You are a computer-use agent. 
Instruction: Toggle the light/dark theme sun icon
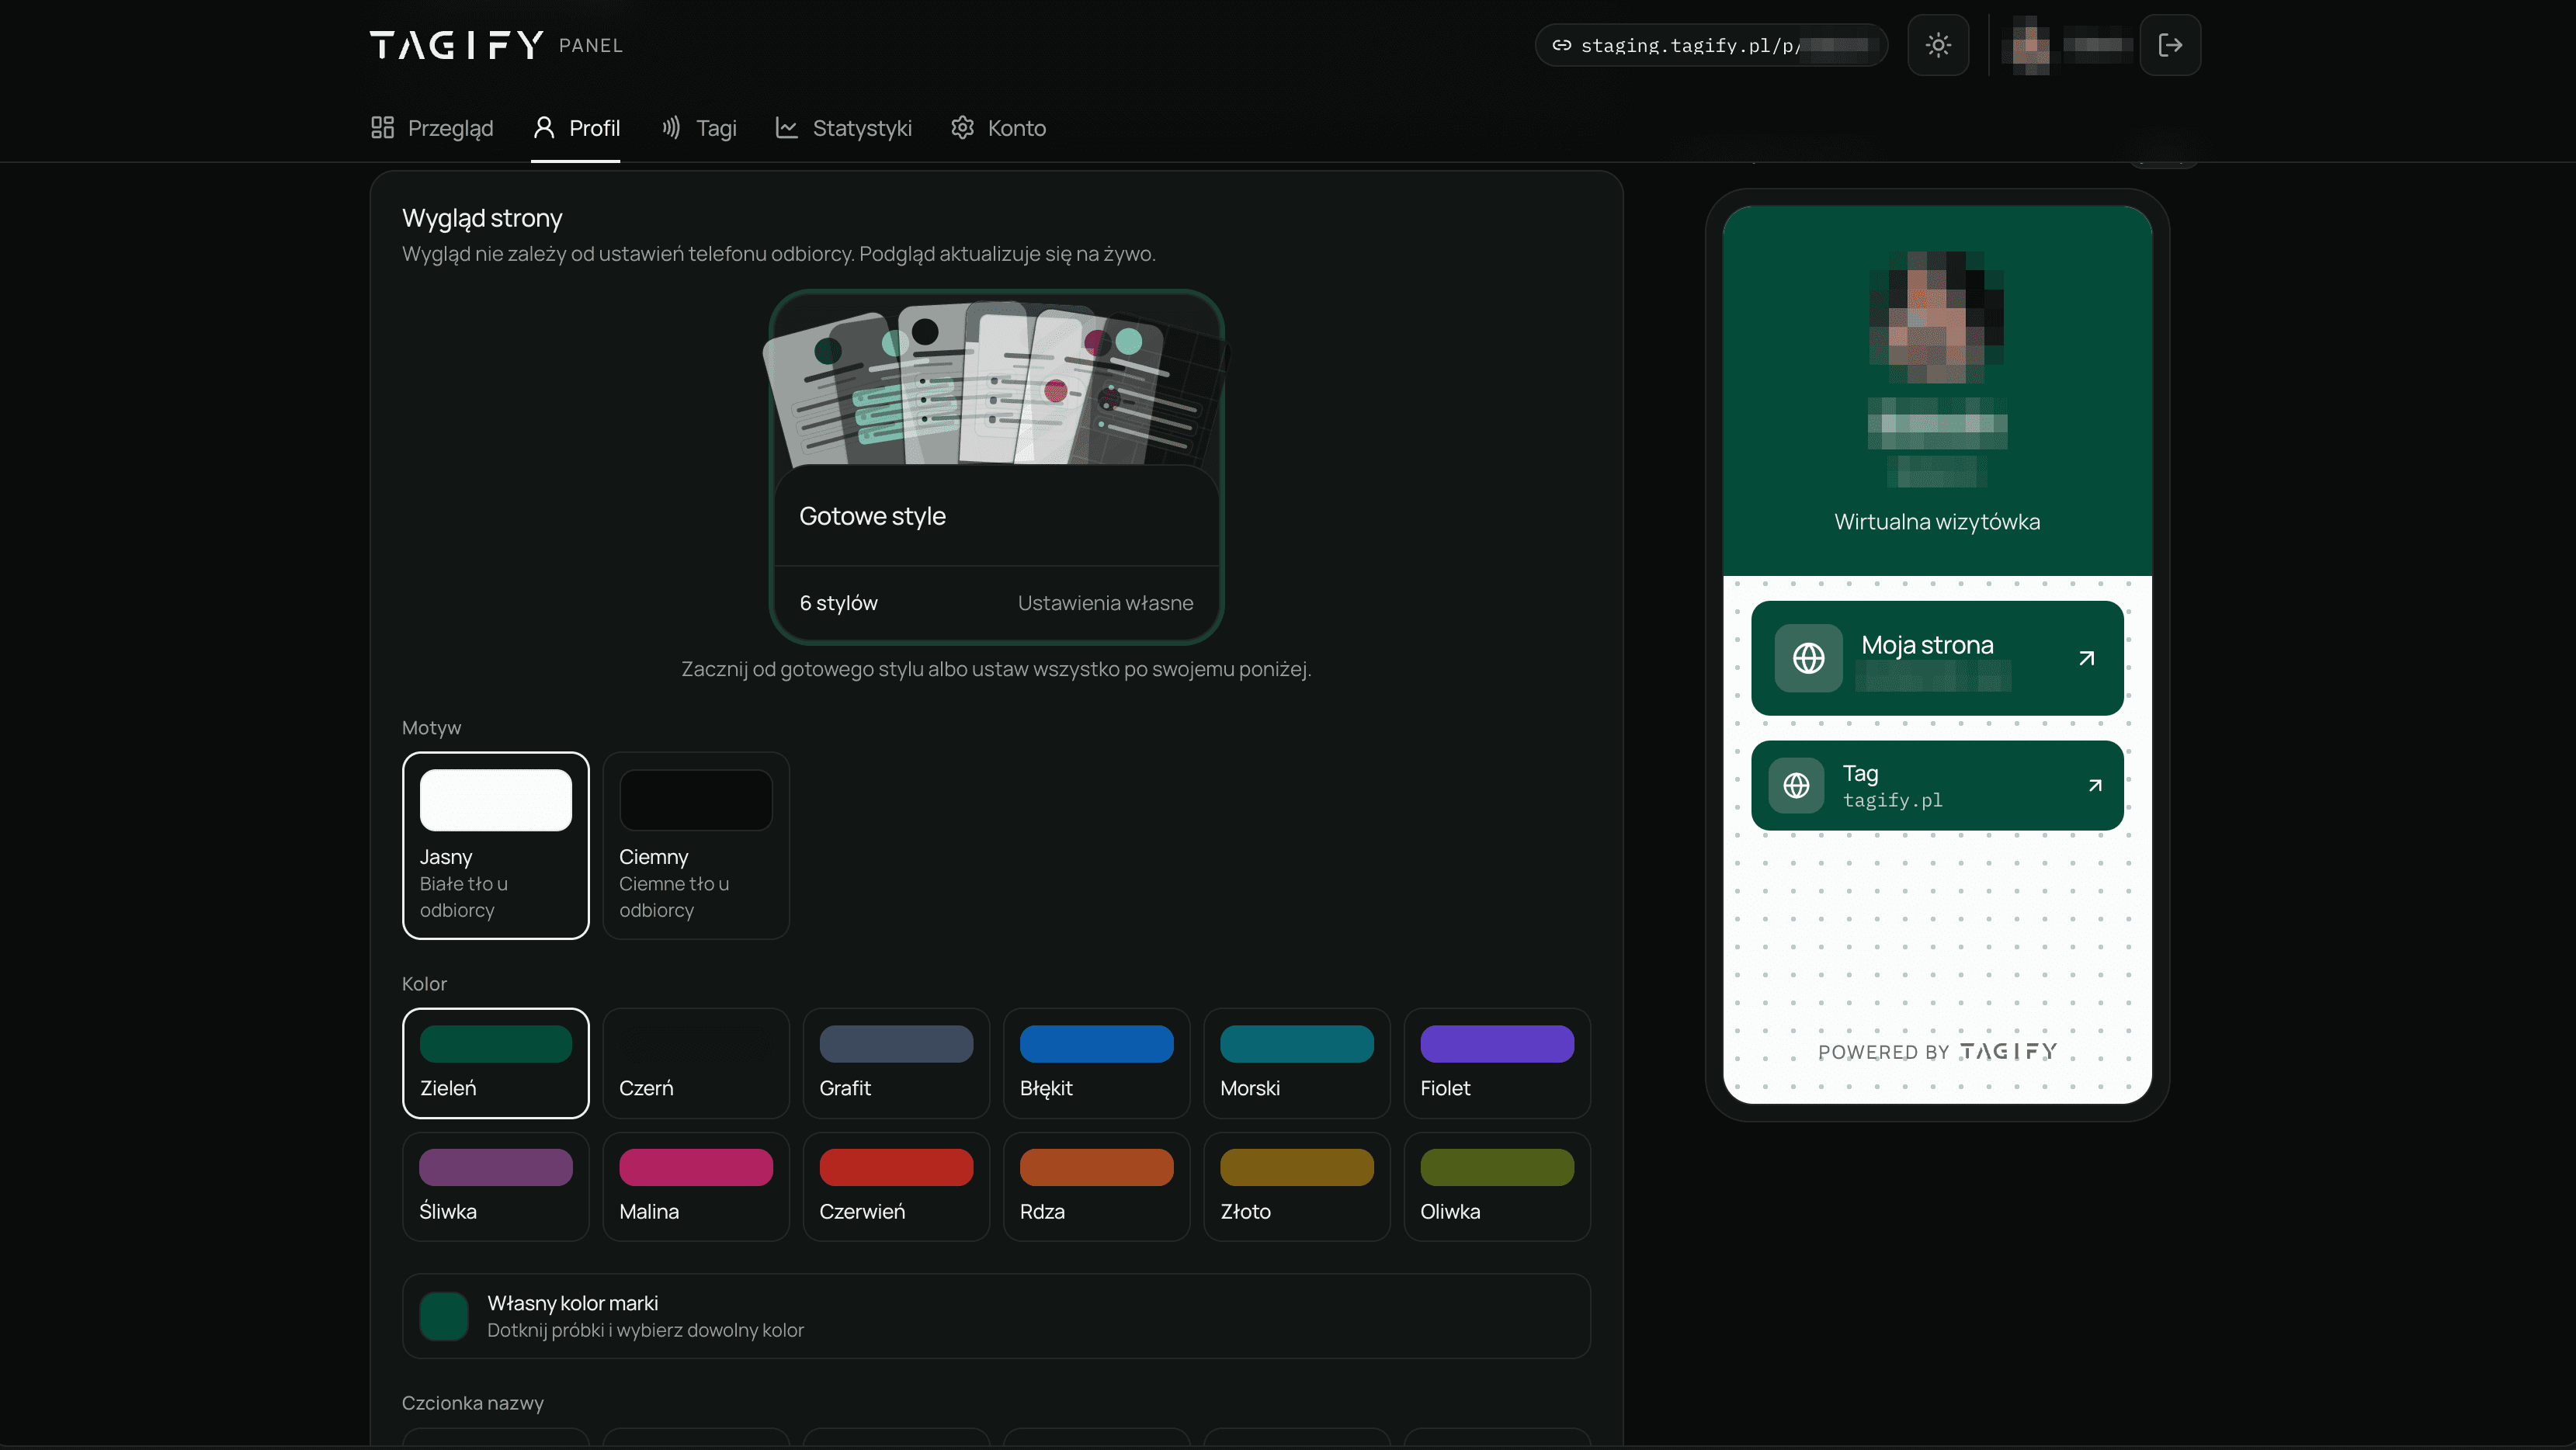click(1938, 45)
